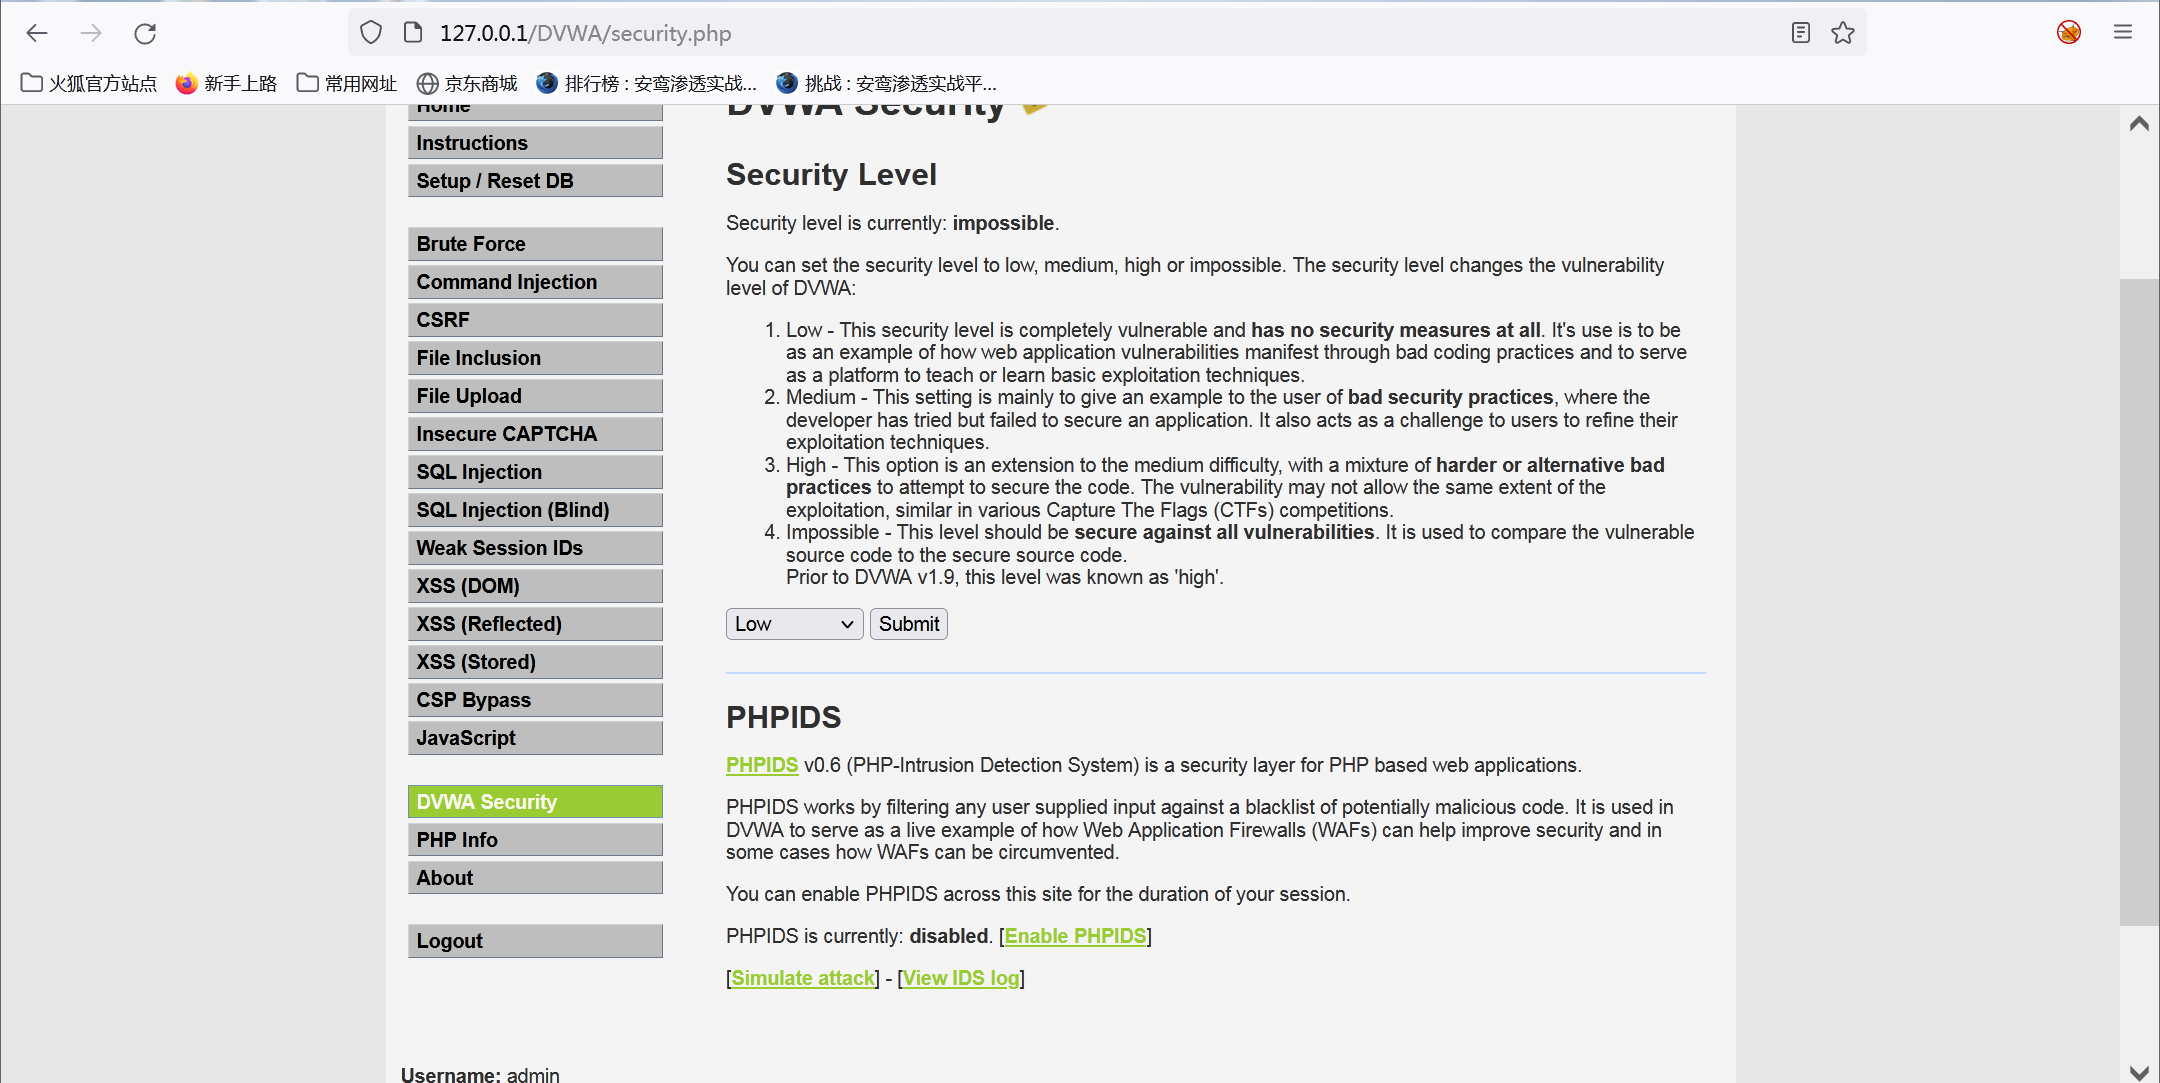Reload the page with refresh icon
2160x1083 pixels.
pos(145,33)
